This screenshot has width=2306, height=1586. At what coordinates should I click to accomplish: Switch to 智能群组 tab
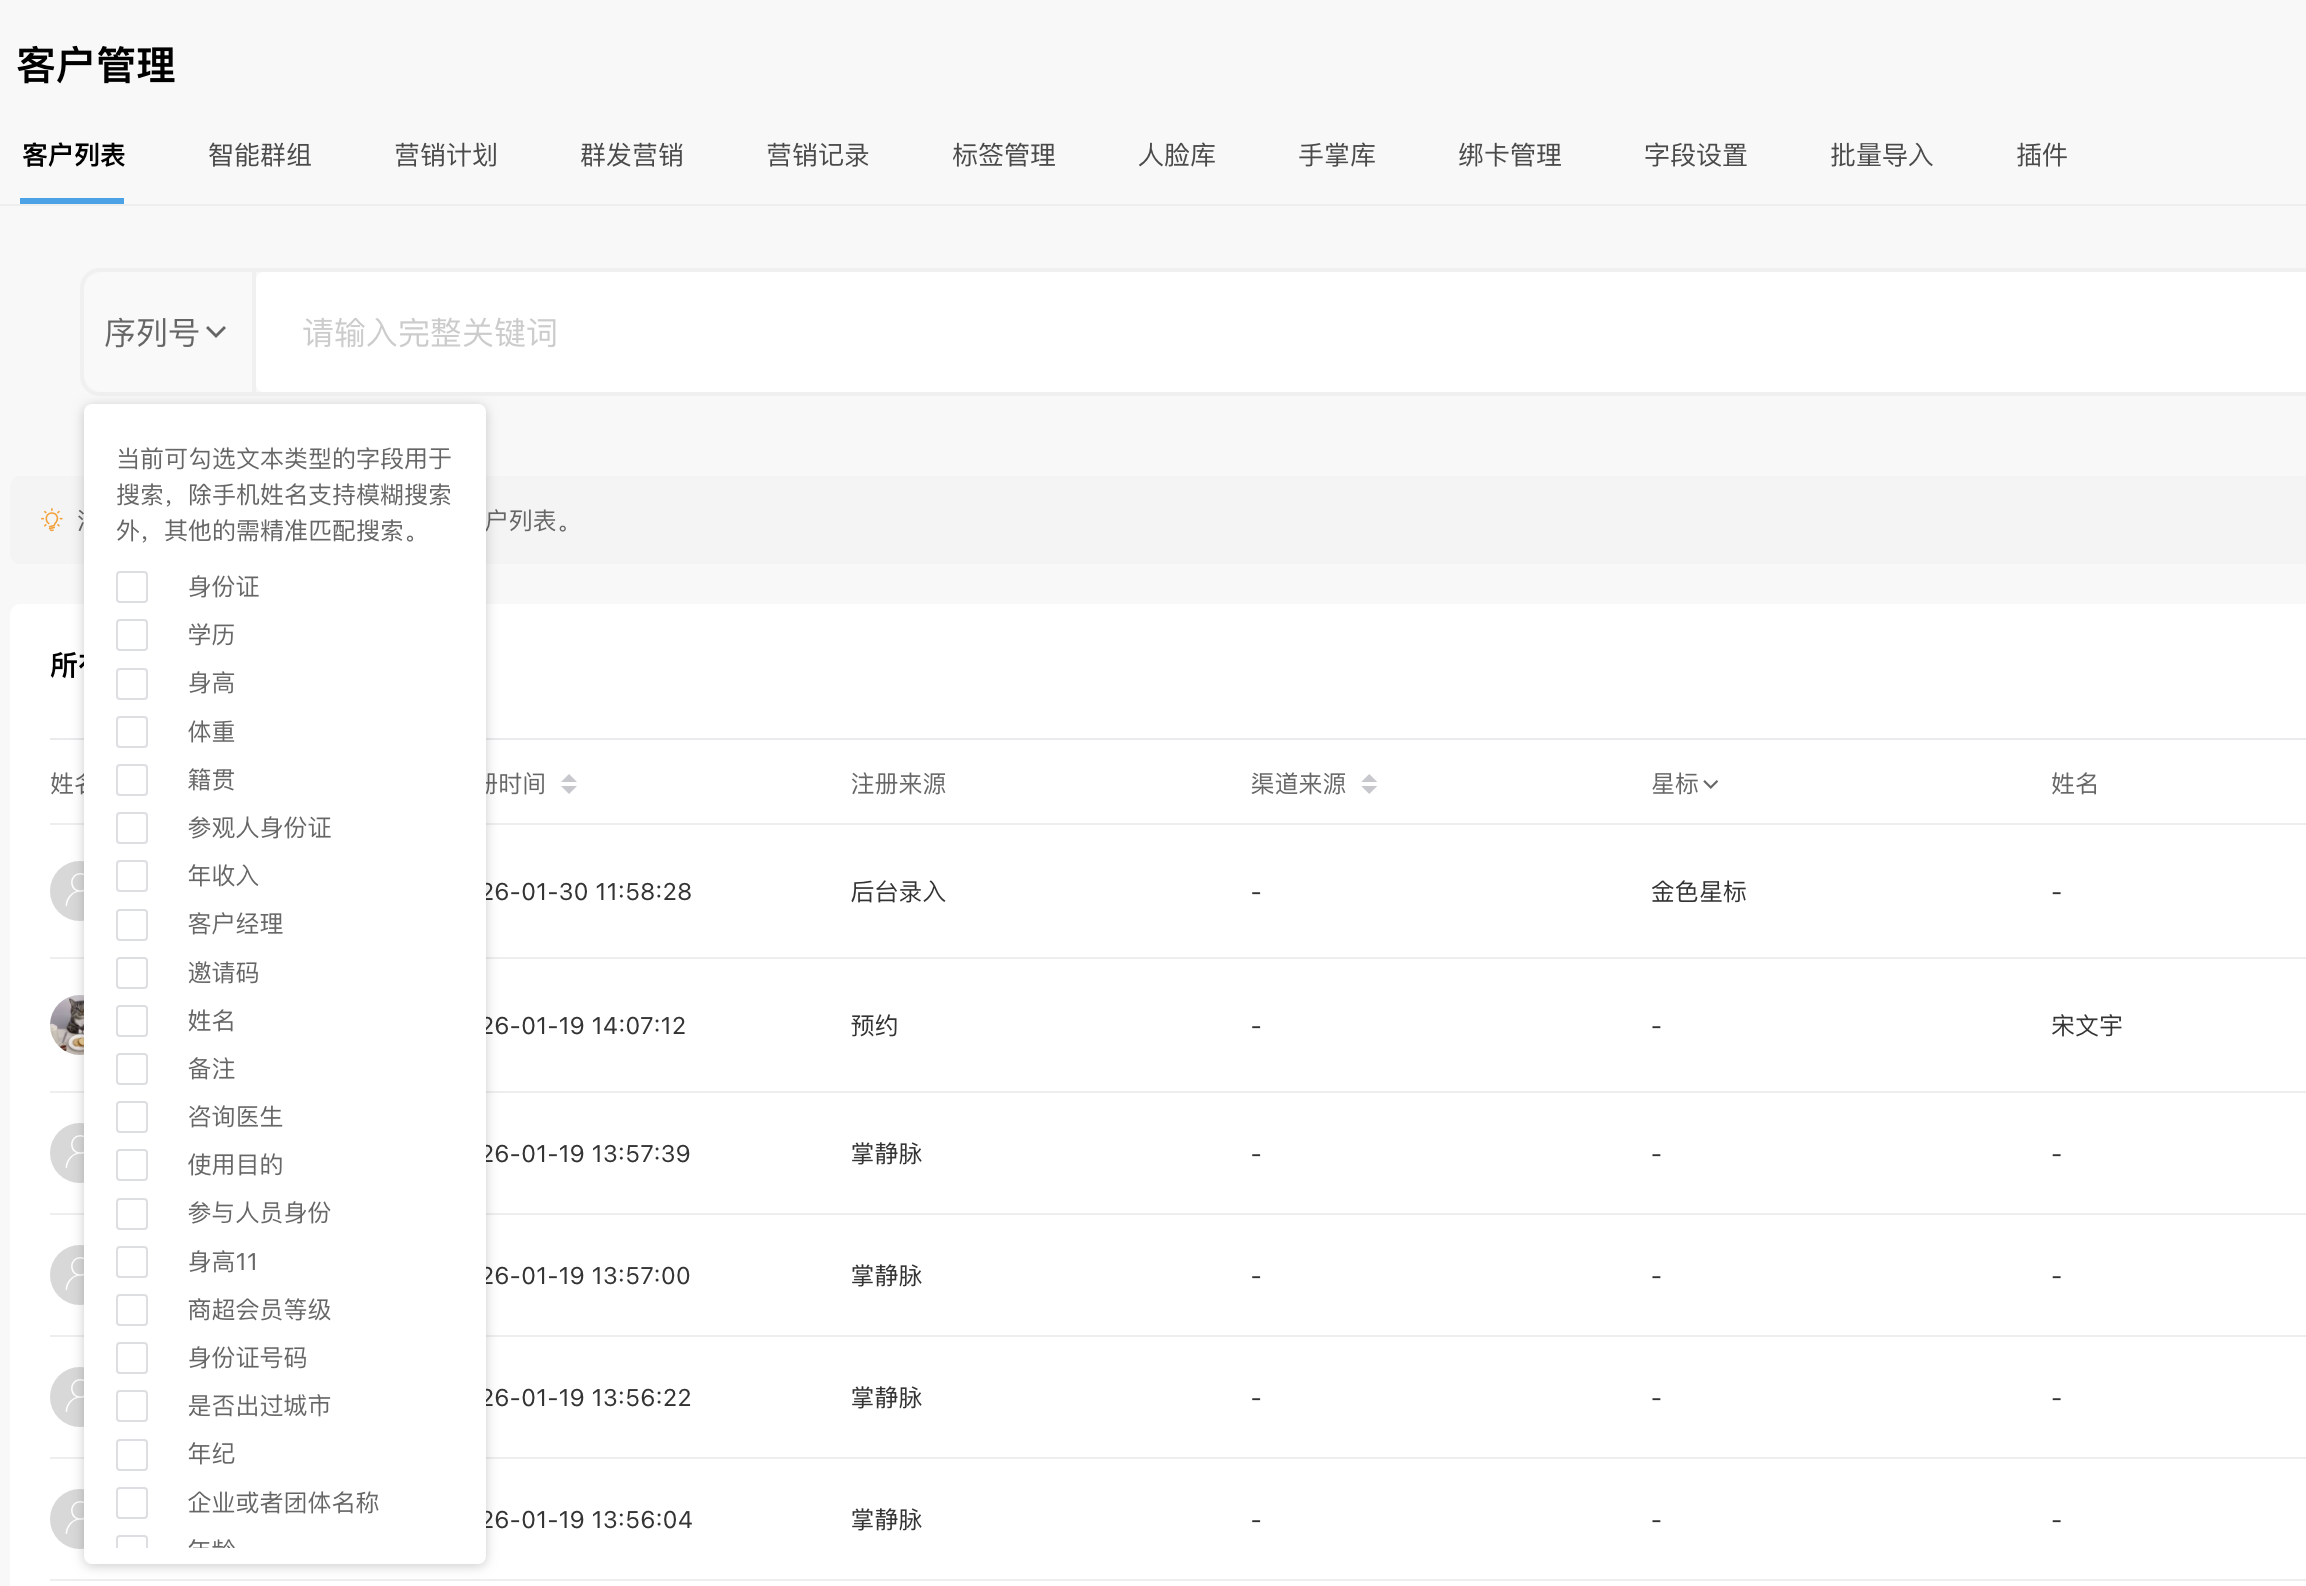tap(260, 155)
